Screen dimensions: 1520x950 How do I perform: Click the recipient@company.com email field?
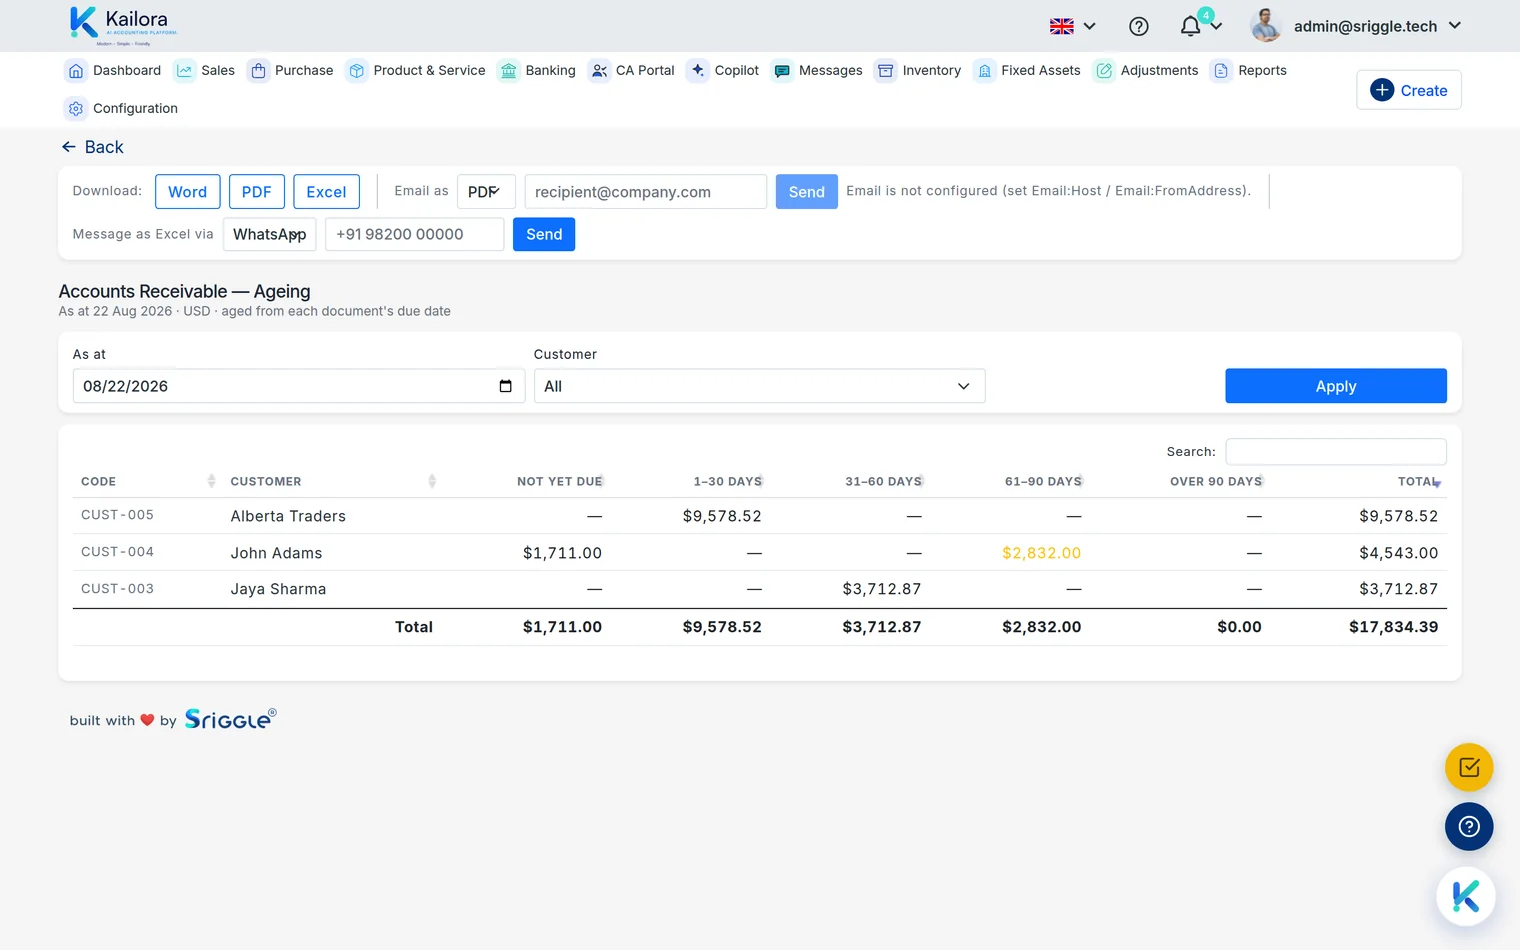(646, 192)
